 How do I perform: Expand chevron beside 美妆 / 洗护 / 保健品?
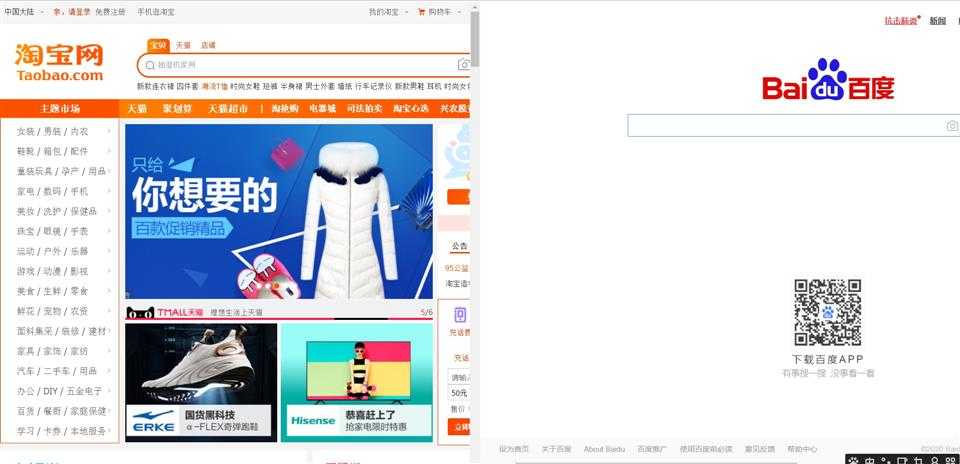(x=109, y=211)
